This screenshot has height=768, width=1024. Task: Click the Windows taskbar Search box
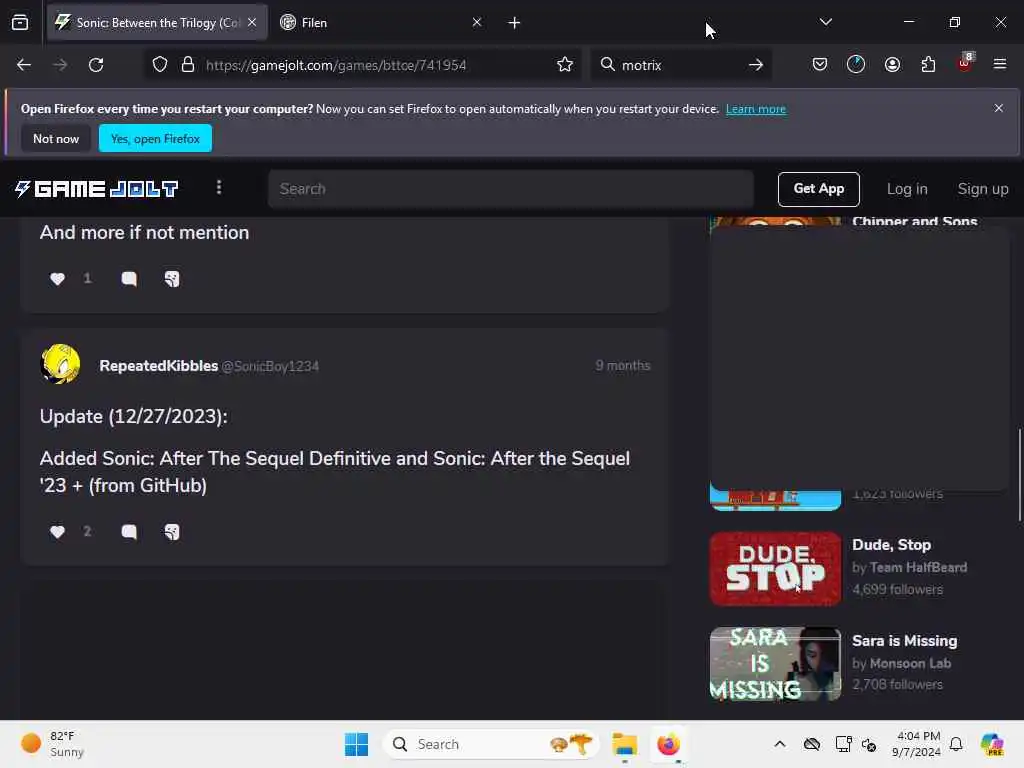[491, 744]
